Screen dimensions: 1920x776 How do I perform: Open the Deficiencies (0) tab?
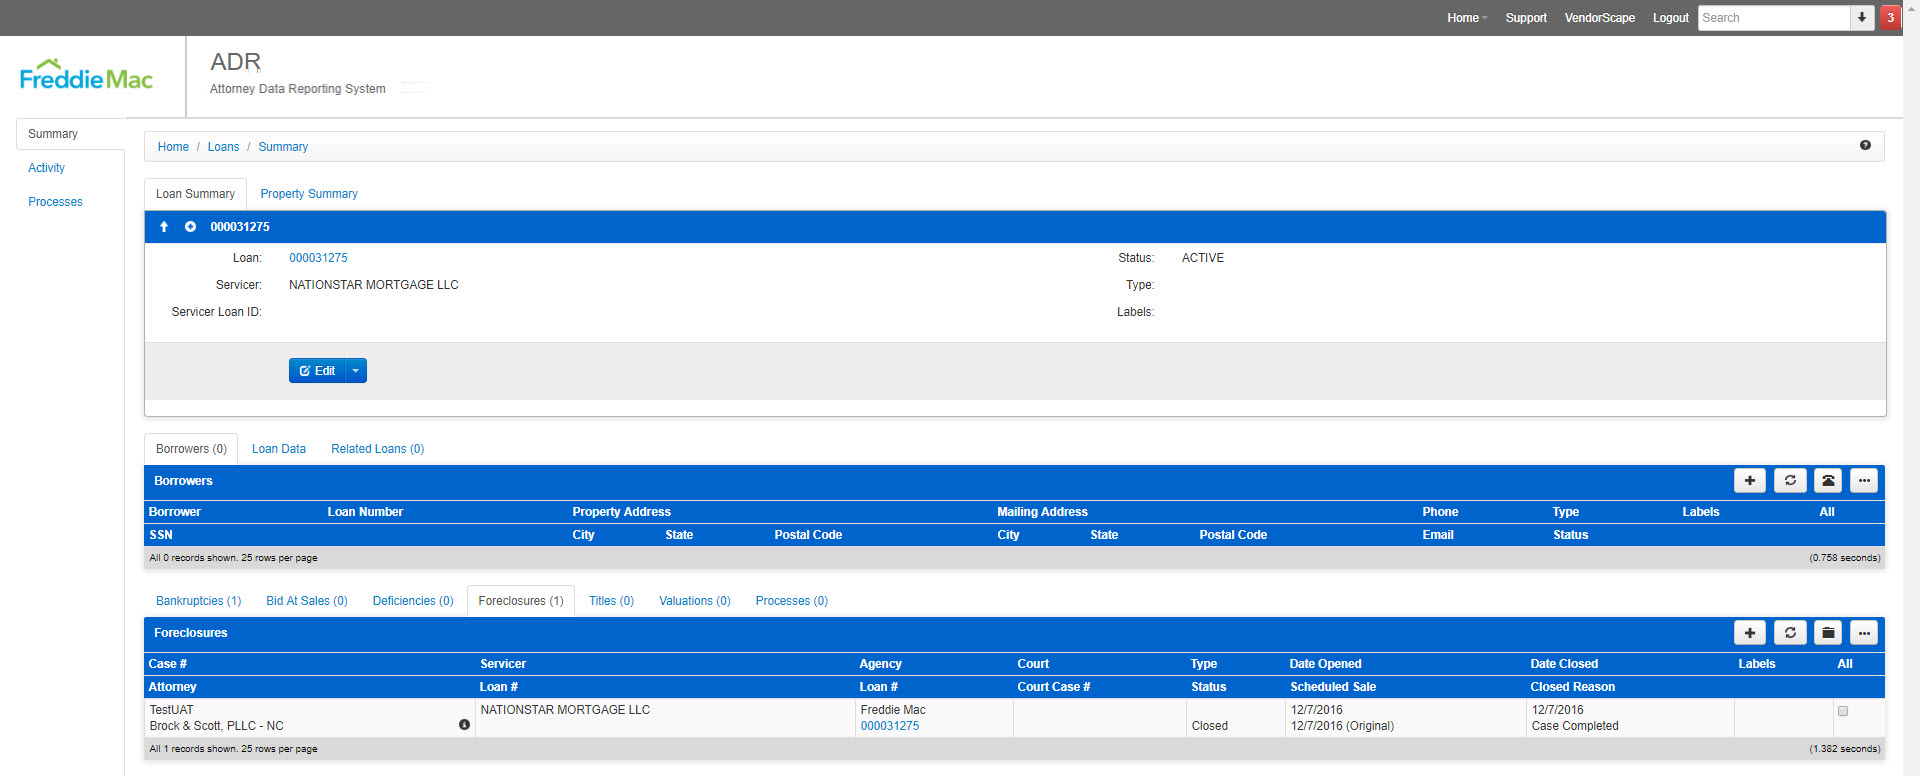tap(413, 601)
